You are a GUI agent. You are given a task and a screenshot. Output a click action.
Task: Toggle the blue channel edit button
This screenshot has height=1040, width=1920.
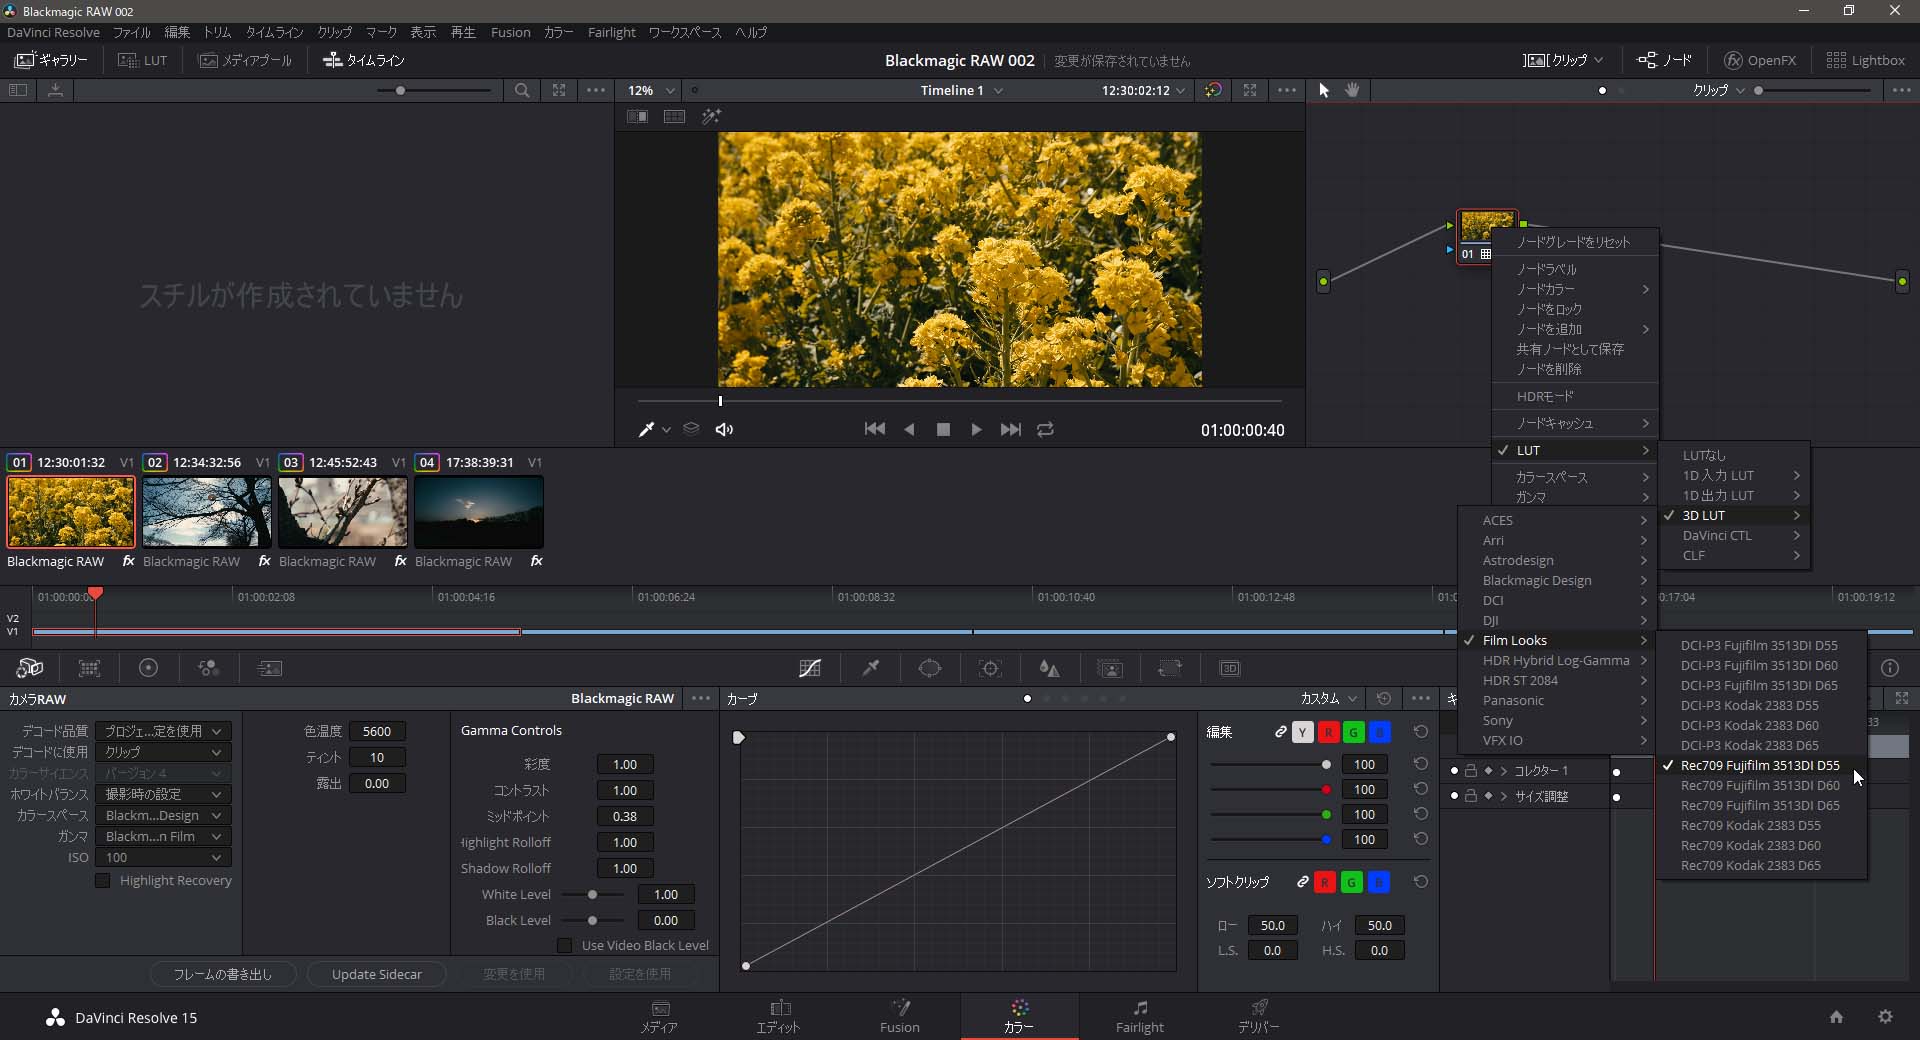tap(1379, 732)
